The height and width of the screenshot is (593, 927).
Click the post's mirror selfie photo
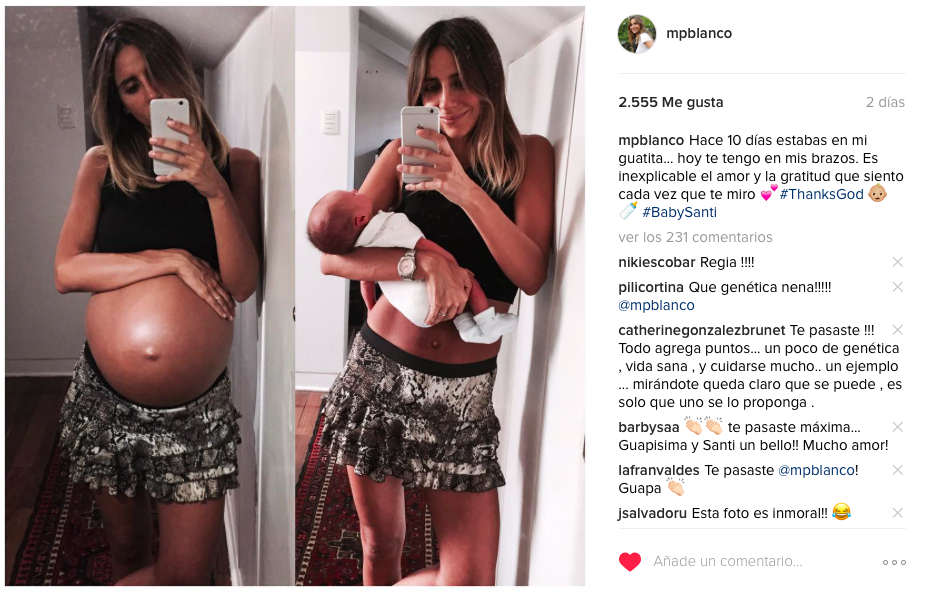click(x=295, y=296)
